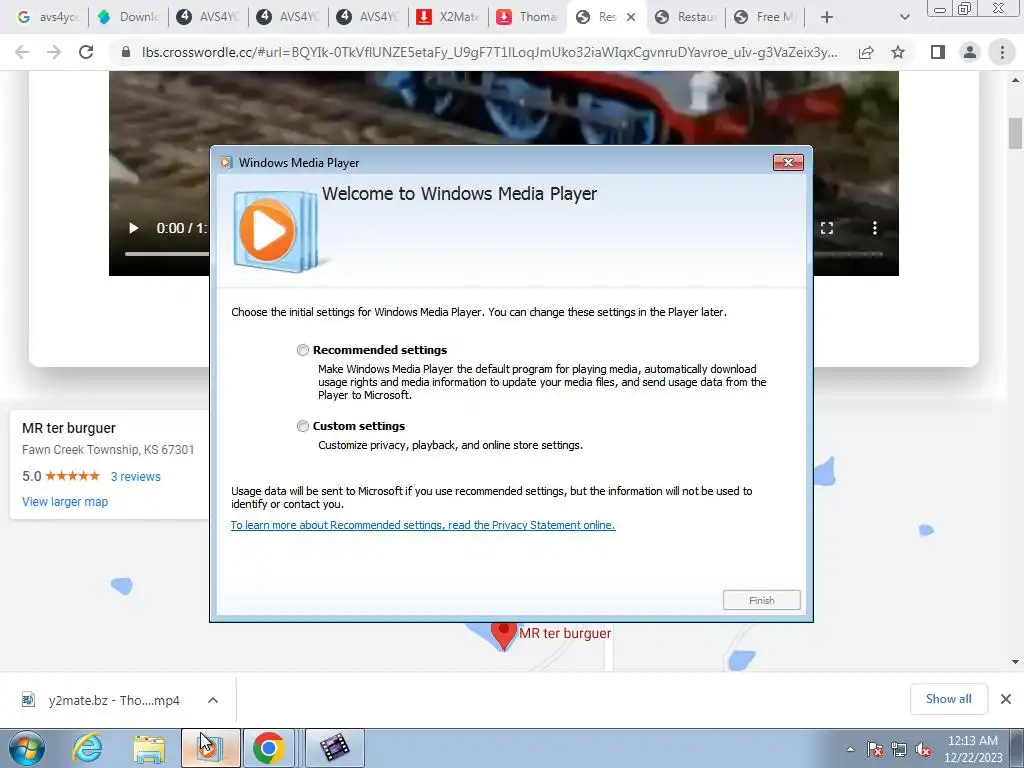Viewport: 1024px width, 768px height.
Task: Open the Privacy Statement online link
Action: point(423,525)
